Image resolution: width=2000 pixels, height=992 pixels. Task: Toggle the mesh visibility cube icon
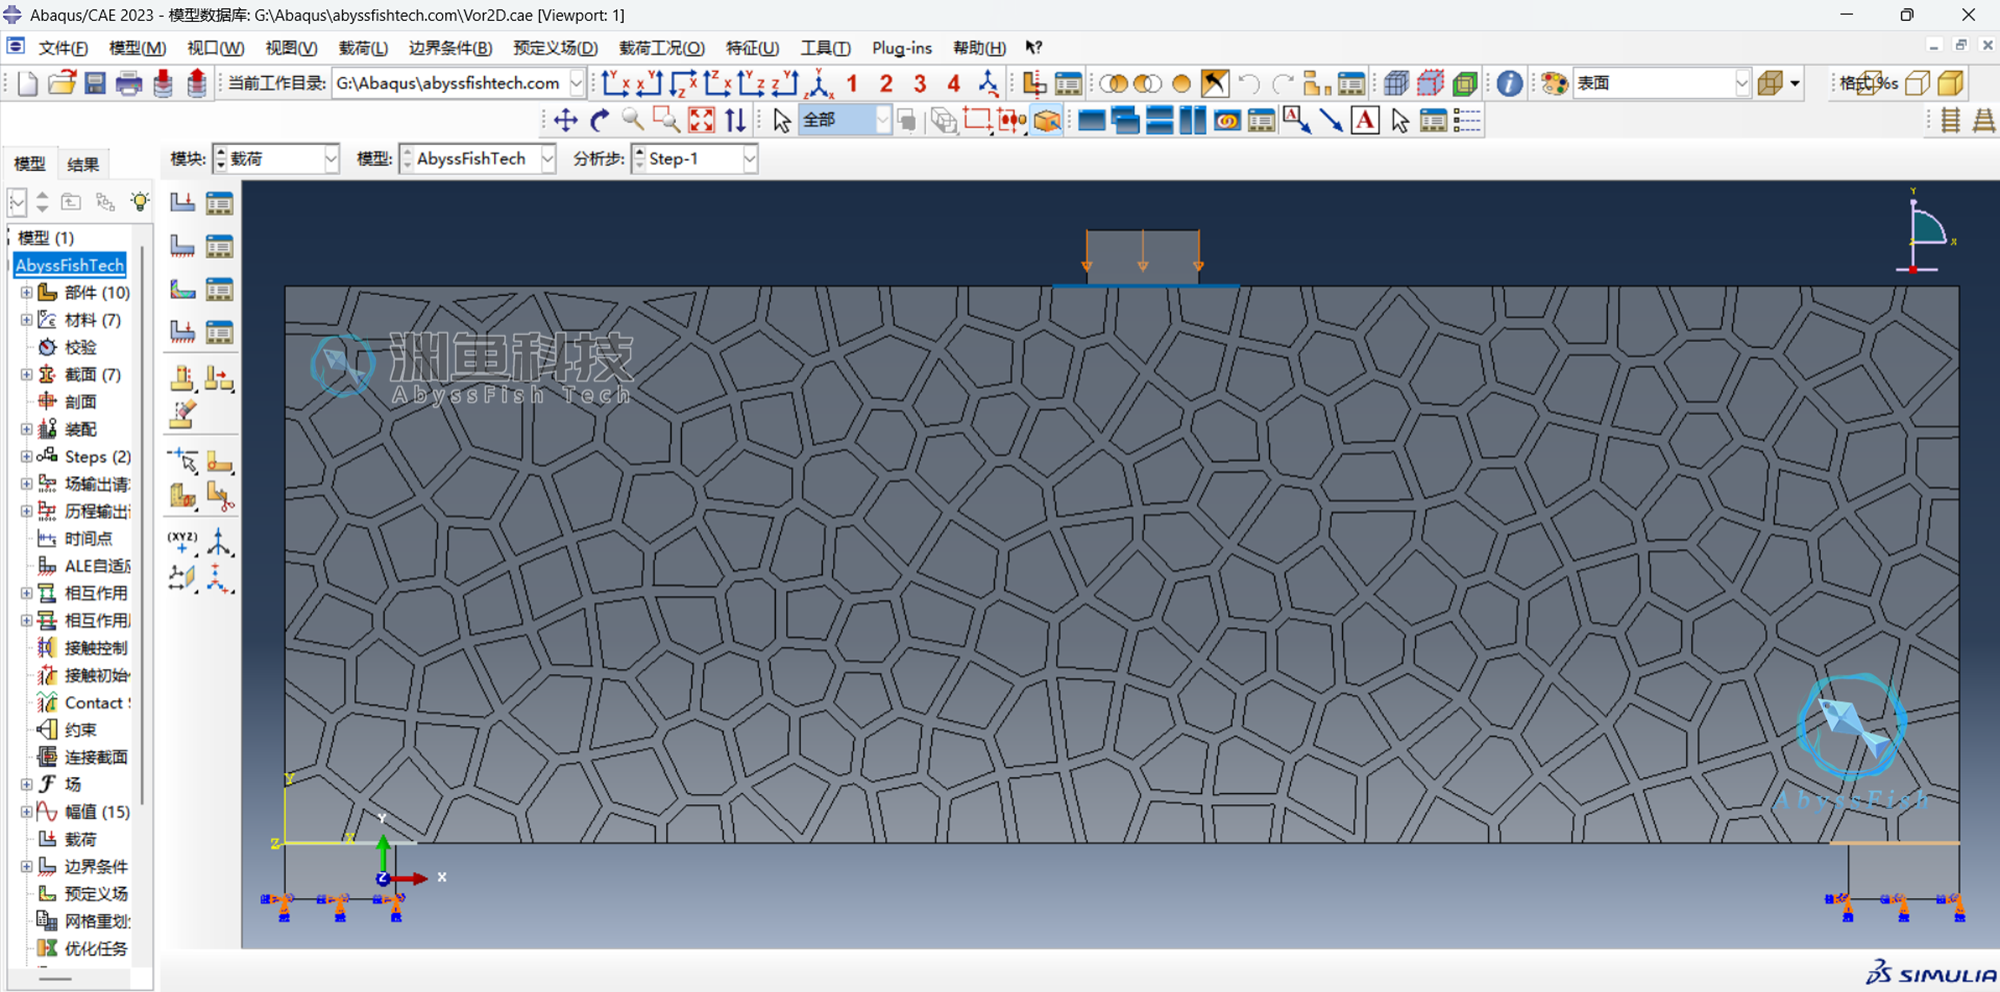pos(1397,83)
